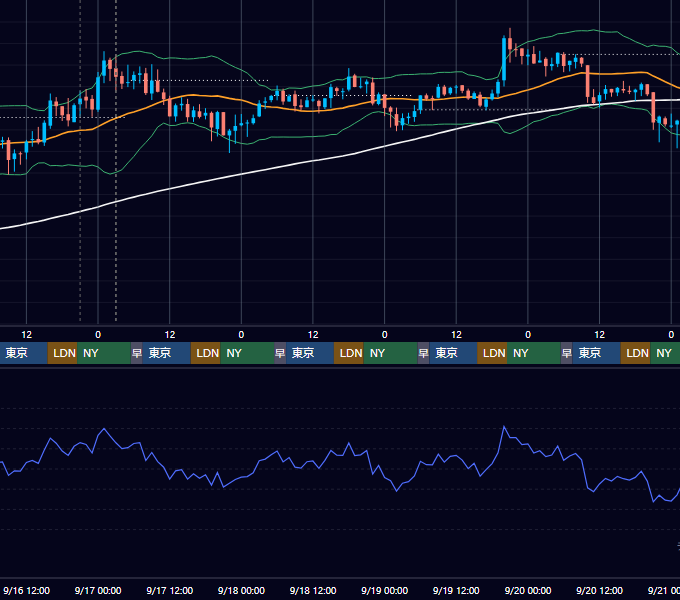Click the LDN block left of 9/17 00:00 NY

(62, 353)
